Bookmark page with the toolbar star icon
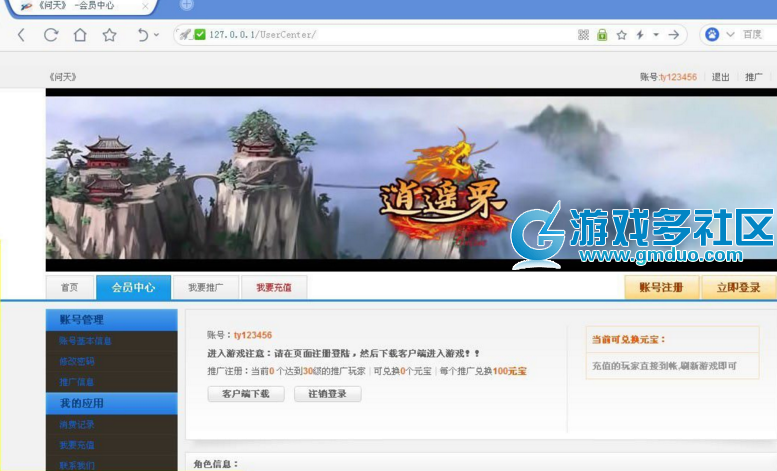The image size is (777, 471). (110, 35)
